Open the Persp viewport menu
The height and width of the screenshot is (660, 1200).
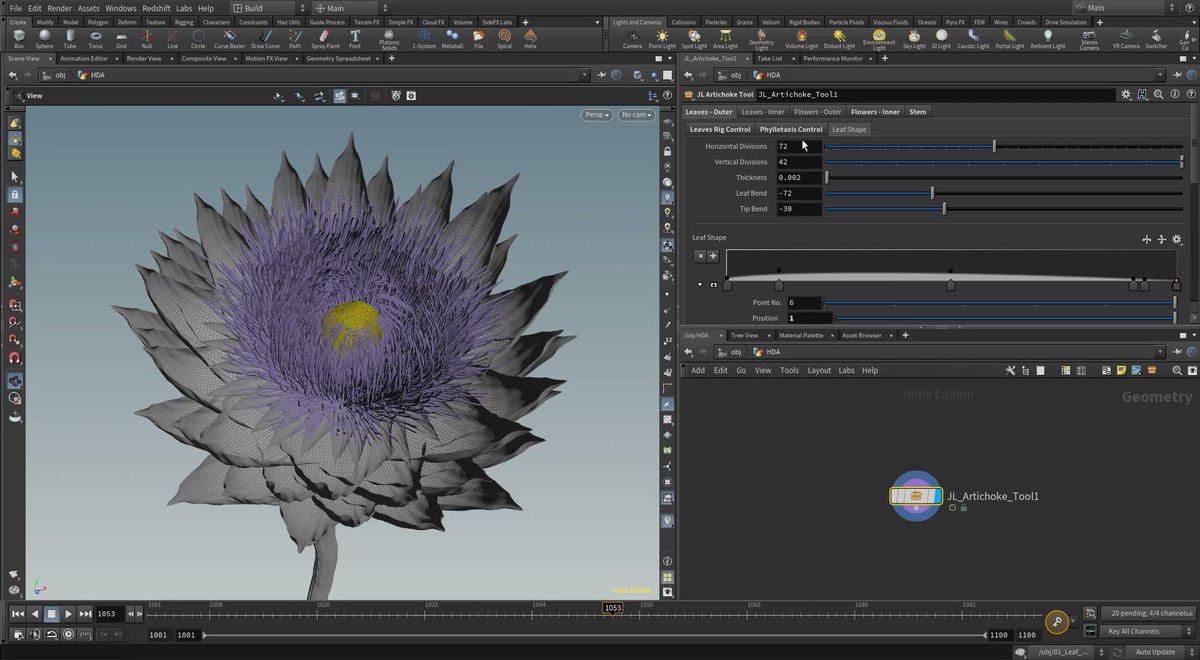(x=597, y=115)
